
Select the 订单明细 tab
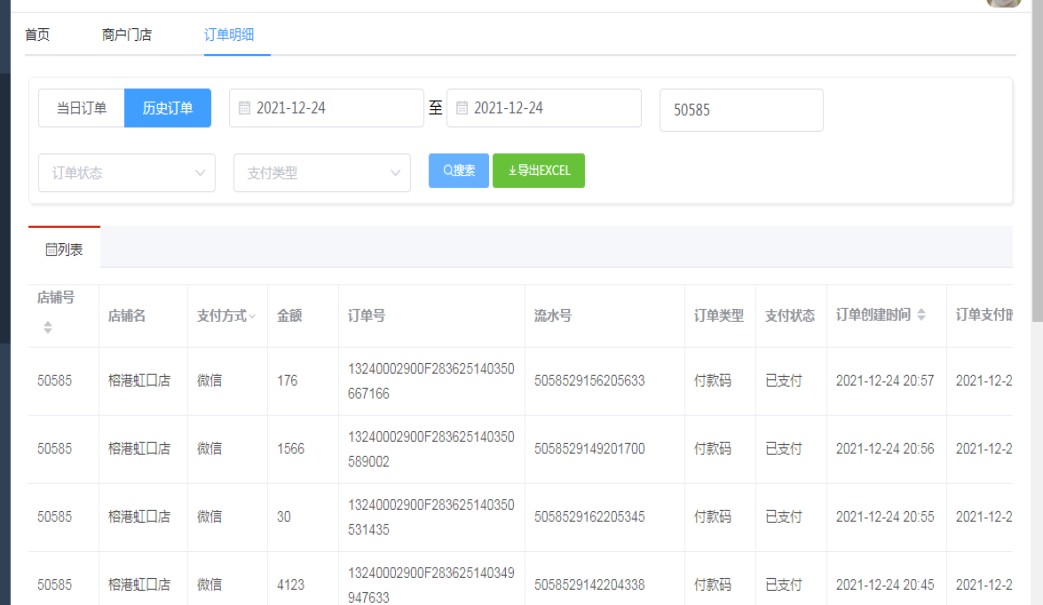point(229,35)
